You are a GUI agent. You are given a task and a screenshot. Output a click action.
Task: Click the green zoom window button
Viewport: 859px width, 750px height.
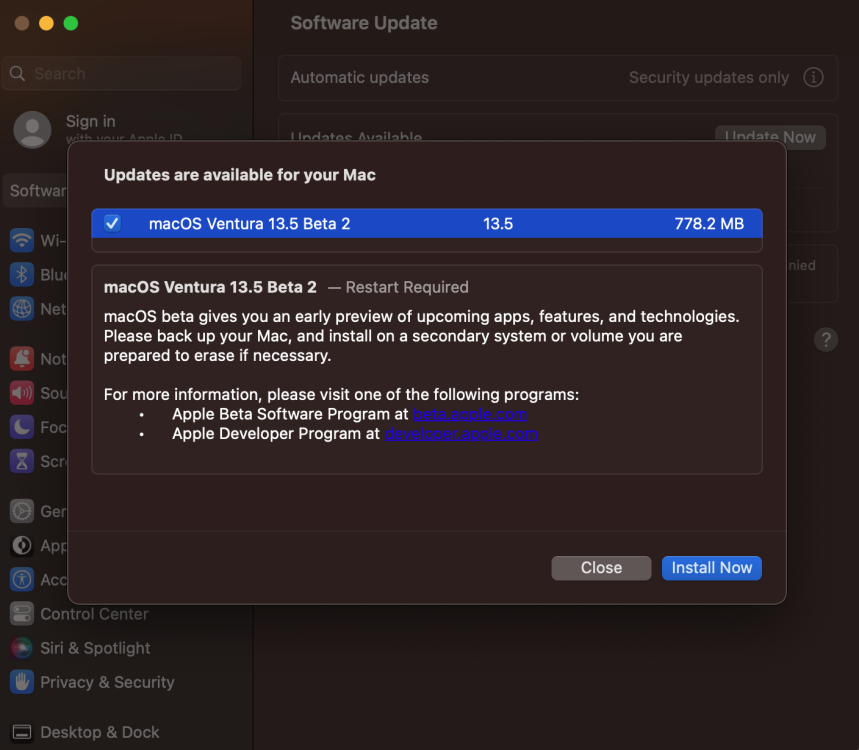(x=71, y=23)
